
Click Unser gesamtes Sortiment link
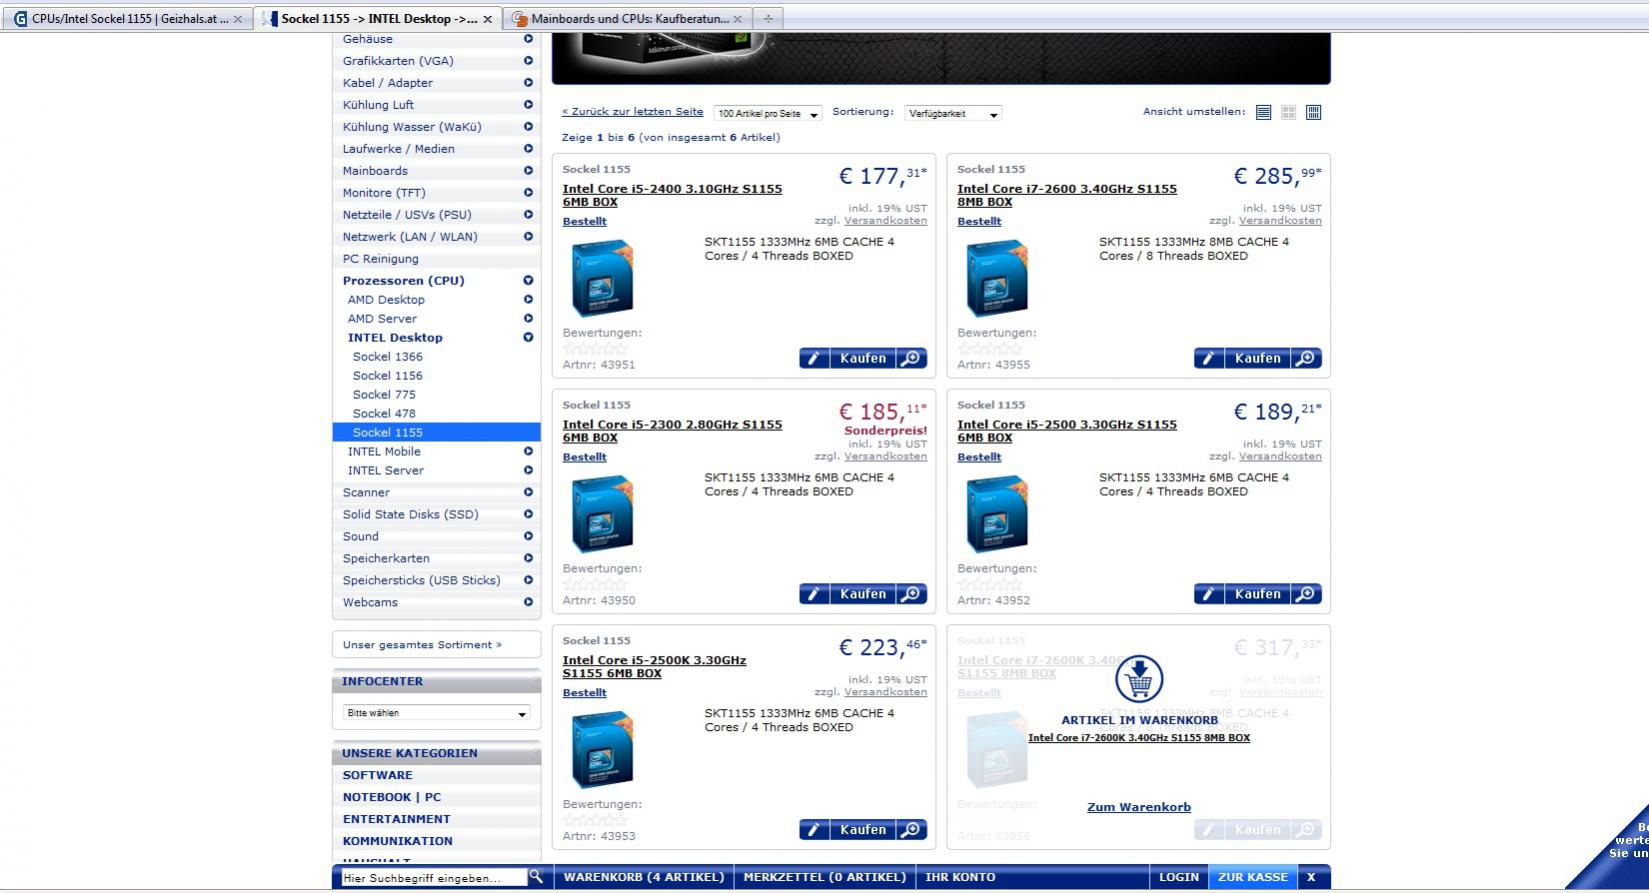(x=422, y=645)
